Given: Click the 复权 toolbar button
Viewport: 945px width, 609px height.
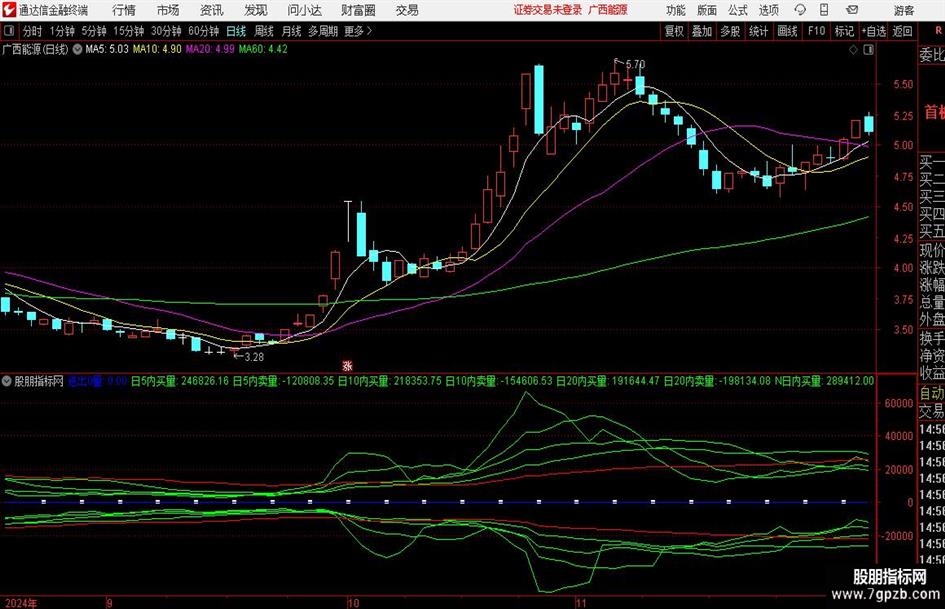Looking at the screenshot, I should (x=674, y=31).
